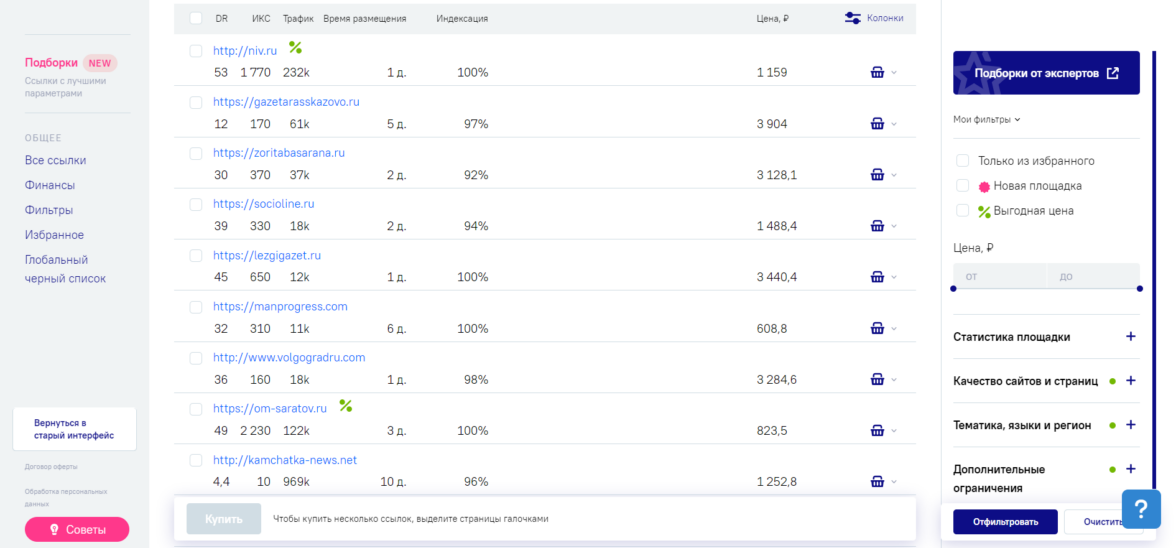Click the left handle of price slider
The height and width of the screenshot is (548, 1176).
coord(953,289)
